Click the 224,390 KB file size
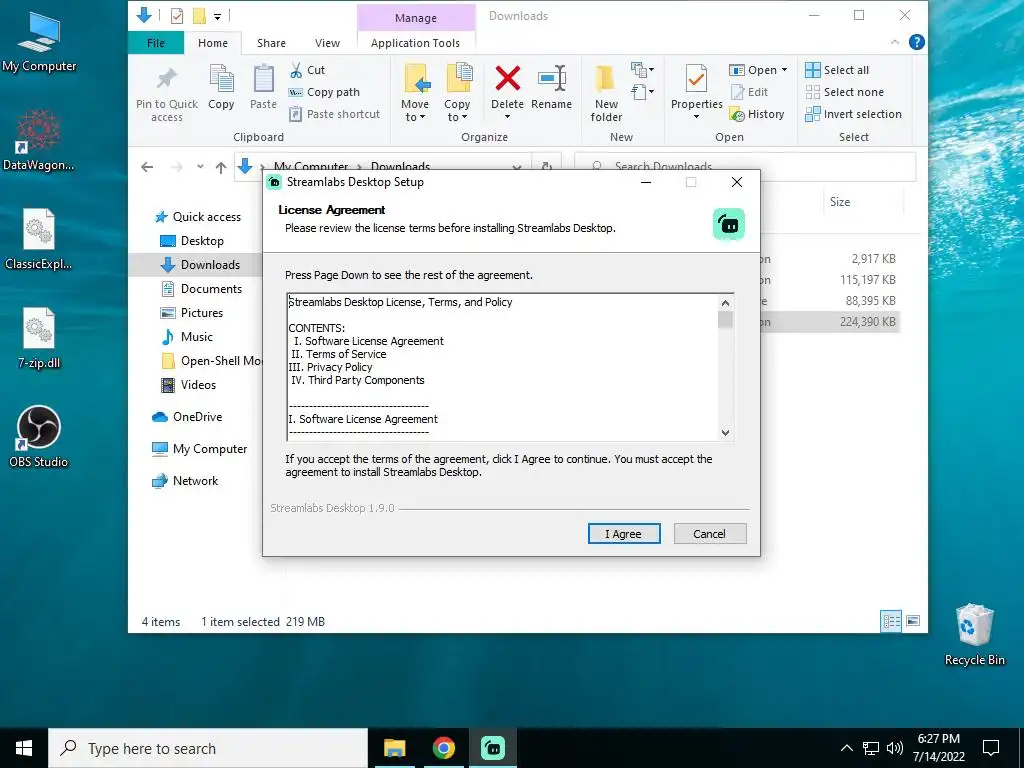The width and height of the screenshot is (1024, 768). [x=867, y=321]
